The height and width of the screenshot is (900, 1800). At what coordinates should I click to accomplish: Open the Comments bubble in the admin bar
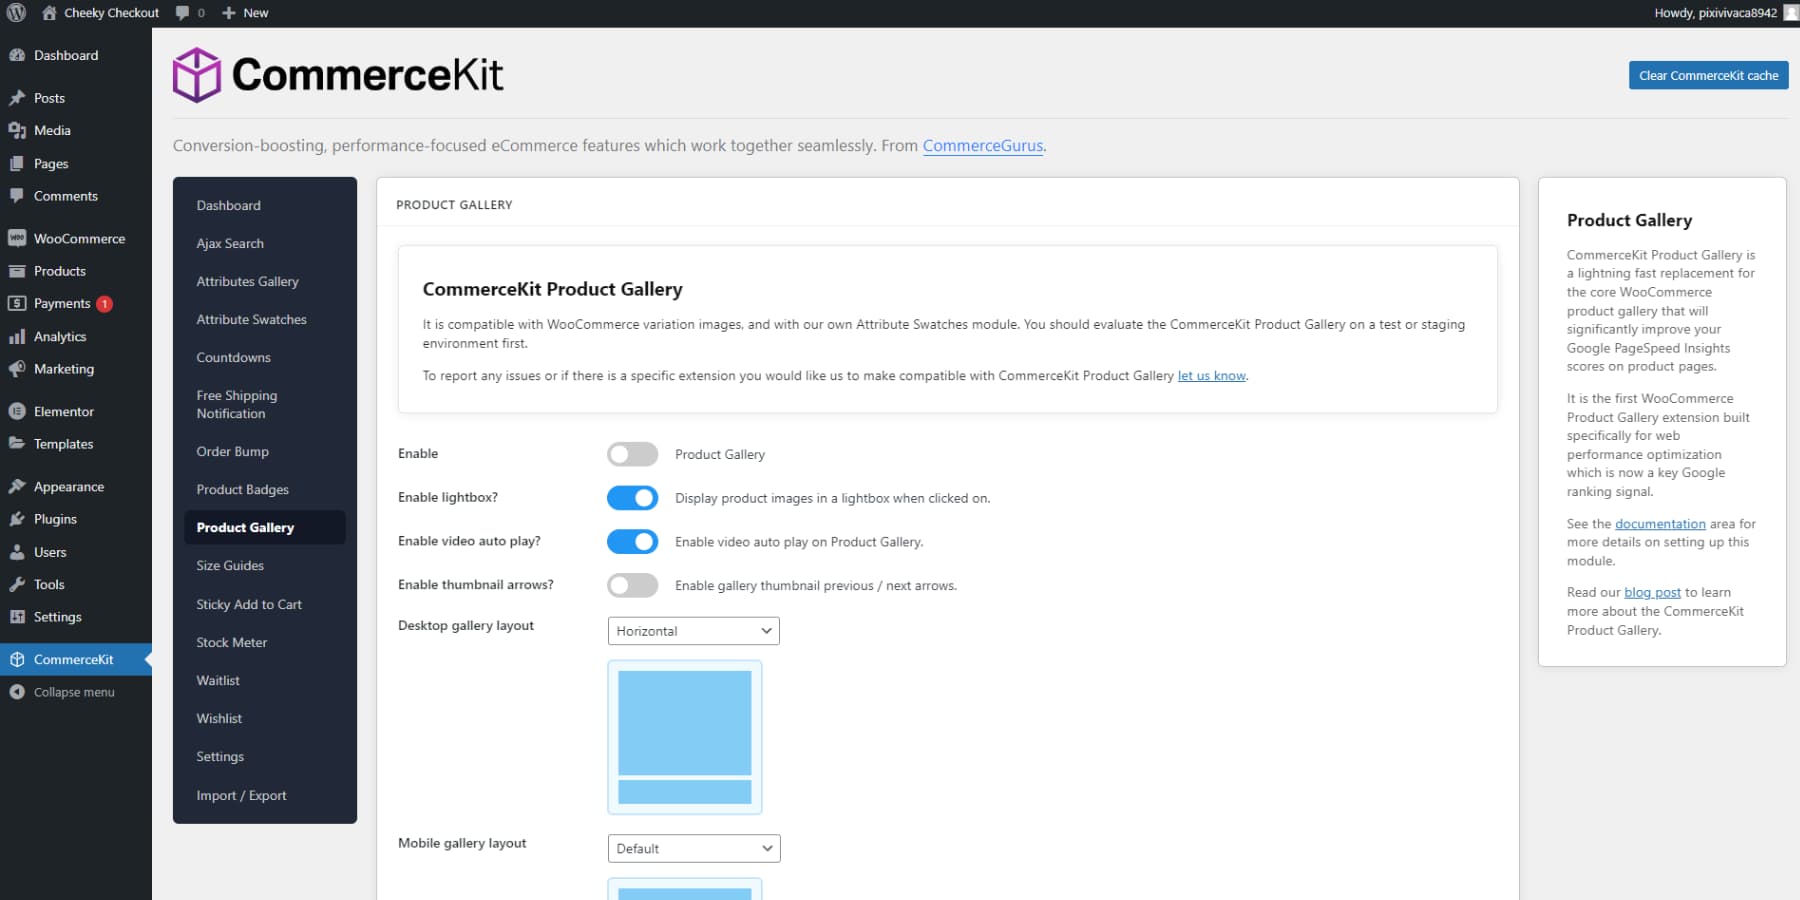(183, 13)
